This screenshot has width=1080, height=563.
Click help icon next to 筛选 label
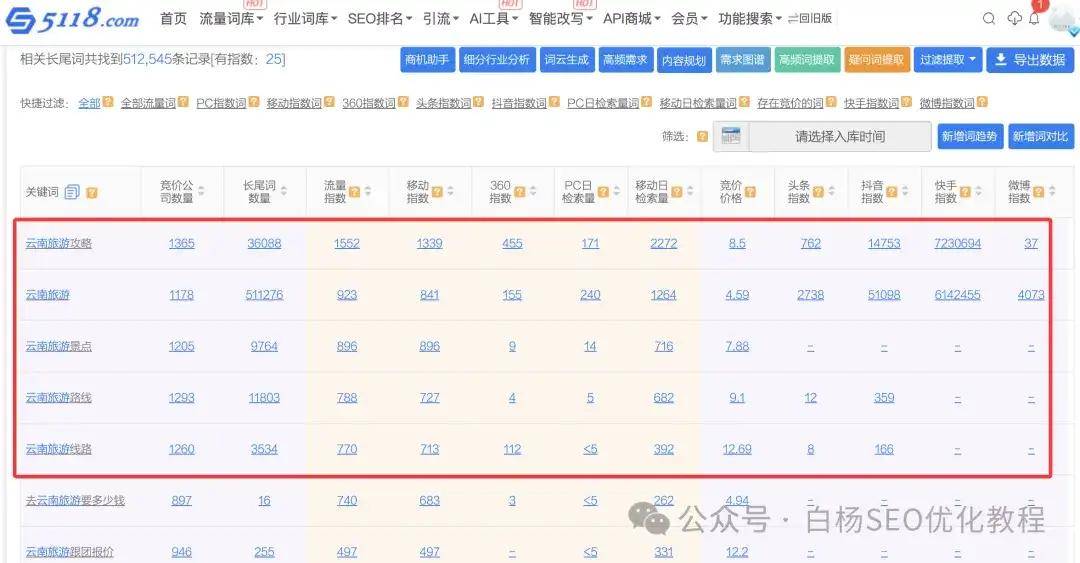coord(702,136)
